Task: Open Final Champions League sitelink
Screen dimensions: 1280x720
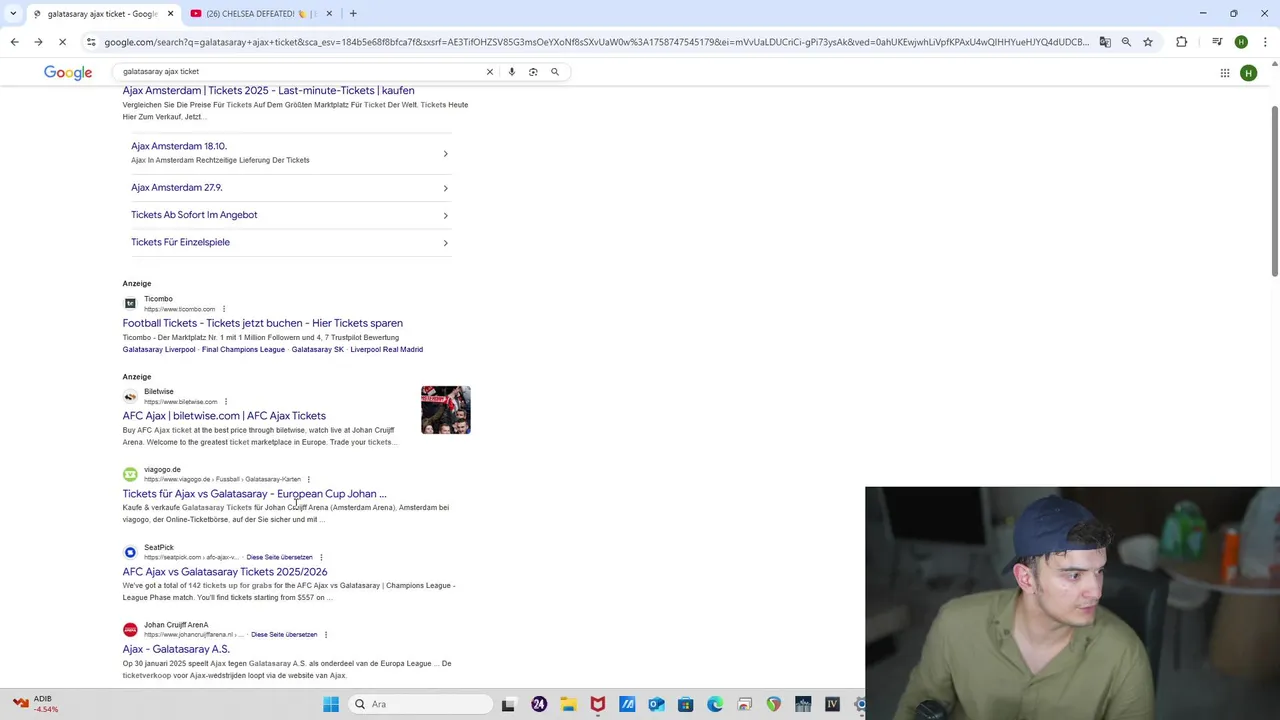Action: pyautogui.click(x=243, y=350)
